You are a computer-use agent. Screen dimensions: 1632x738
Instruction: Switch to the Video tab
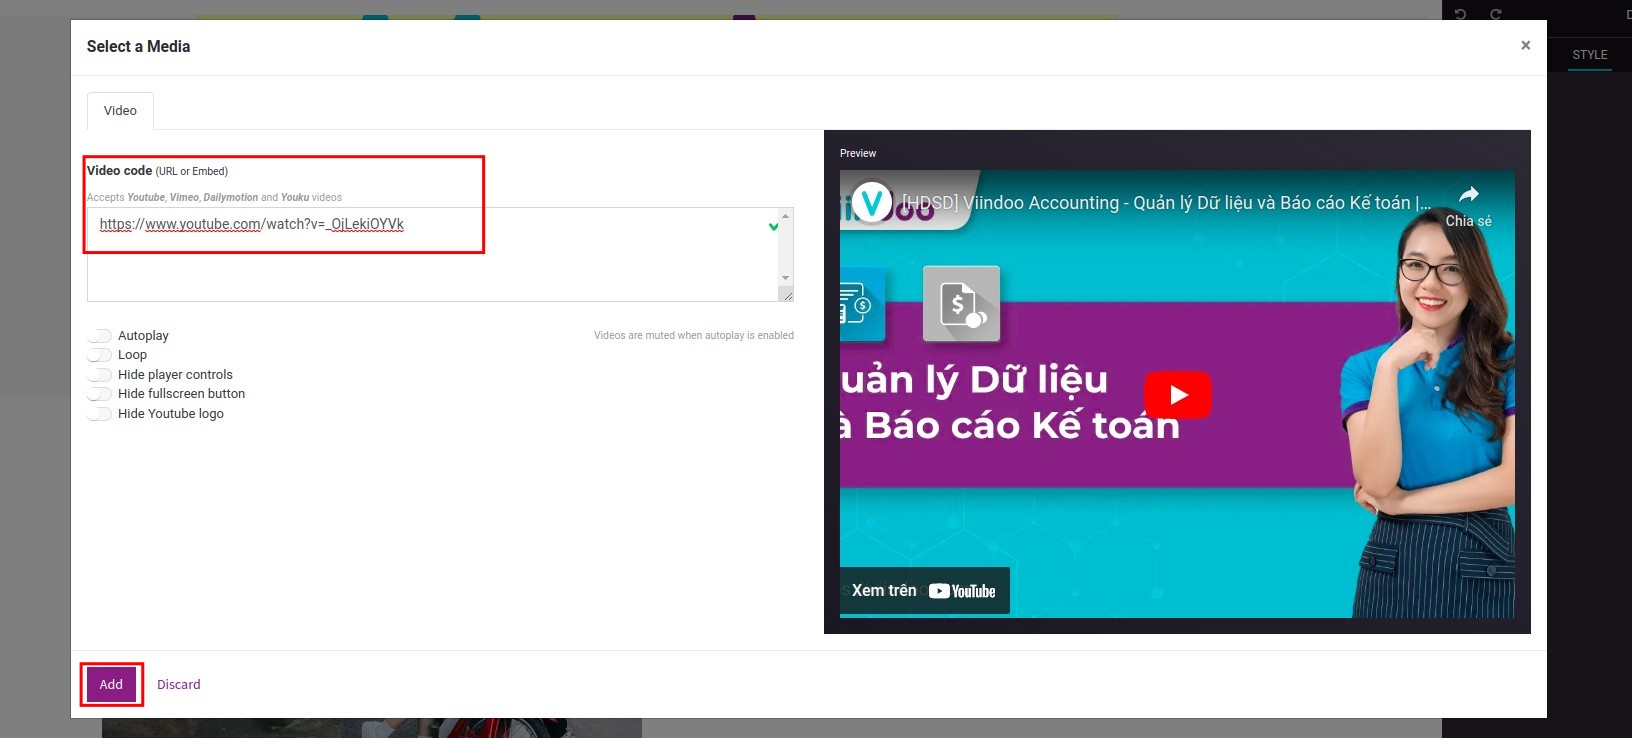click(120, 111)
